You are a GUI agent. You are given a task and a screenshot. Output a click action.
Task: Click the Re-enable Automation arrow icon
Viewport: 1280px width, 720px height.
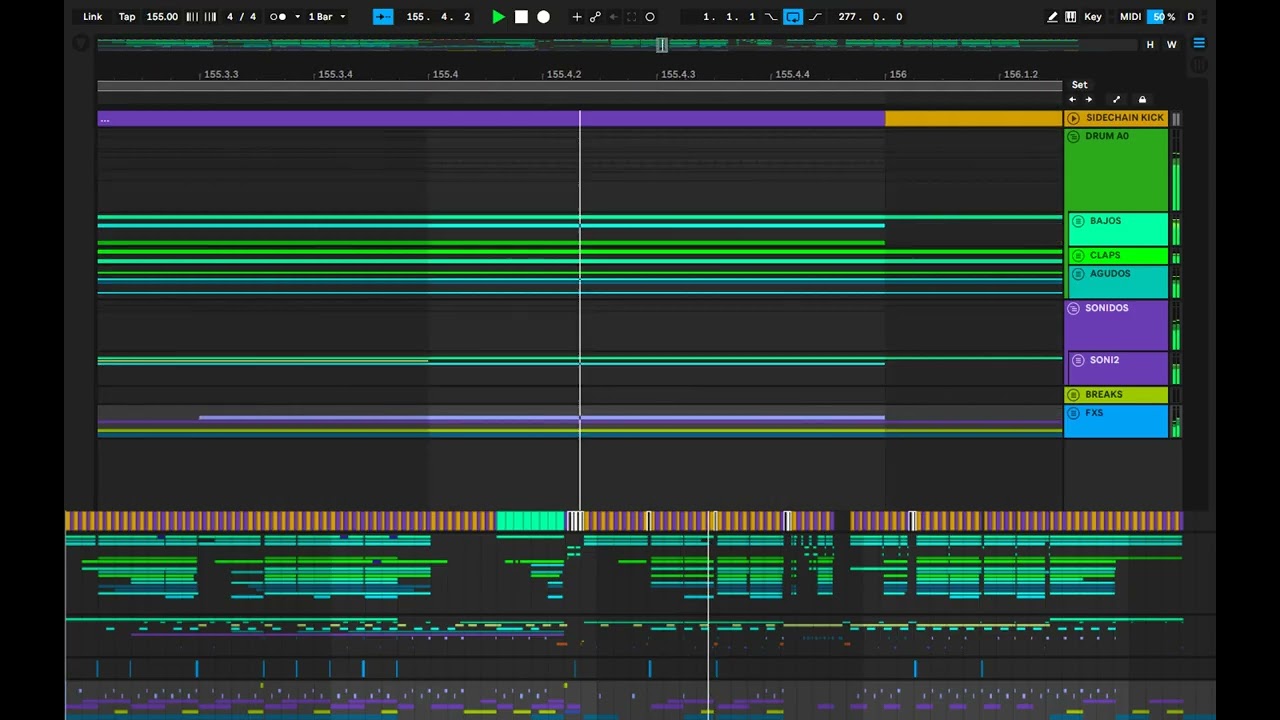(613, 17)
